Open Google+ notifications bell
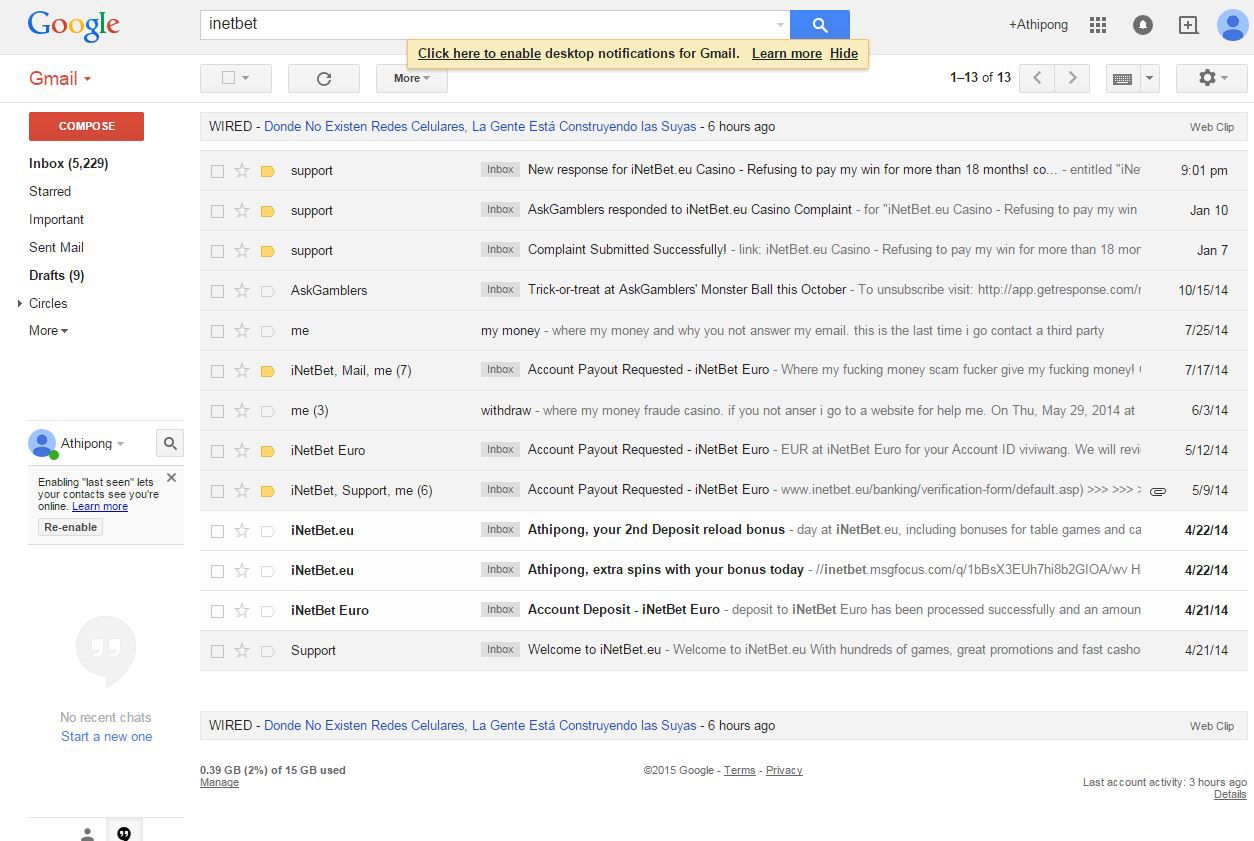1254x841 pixels. click(x=1142, y=25)
